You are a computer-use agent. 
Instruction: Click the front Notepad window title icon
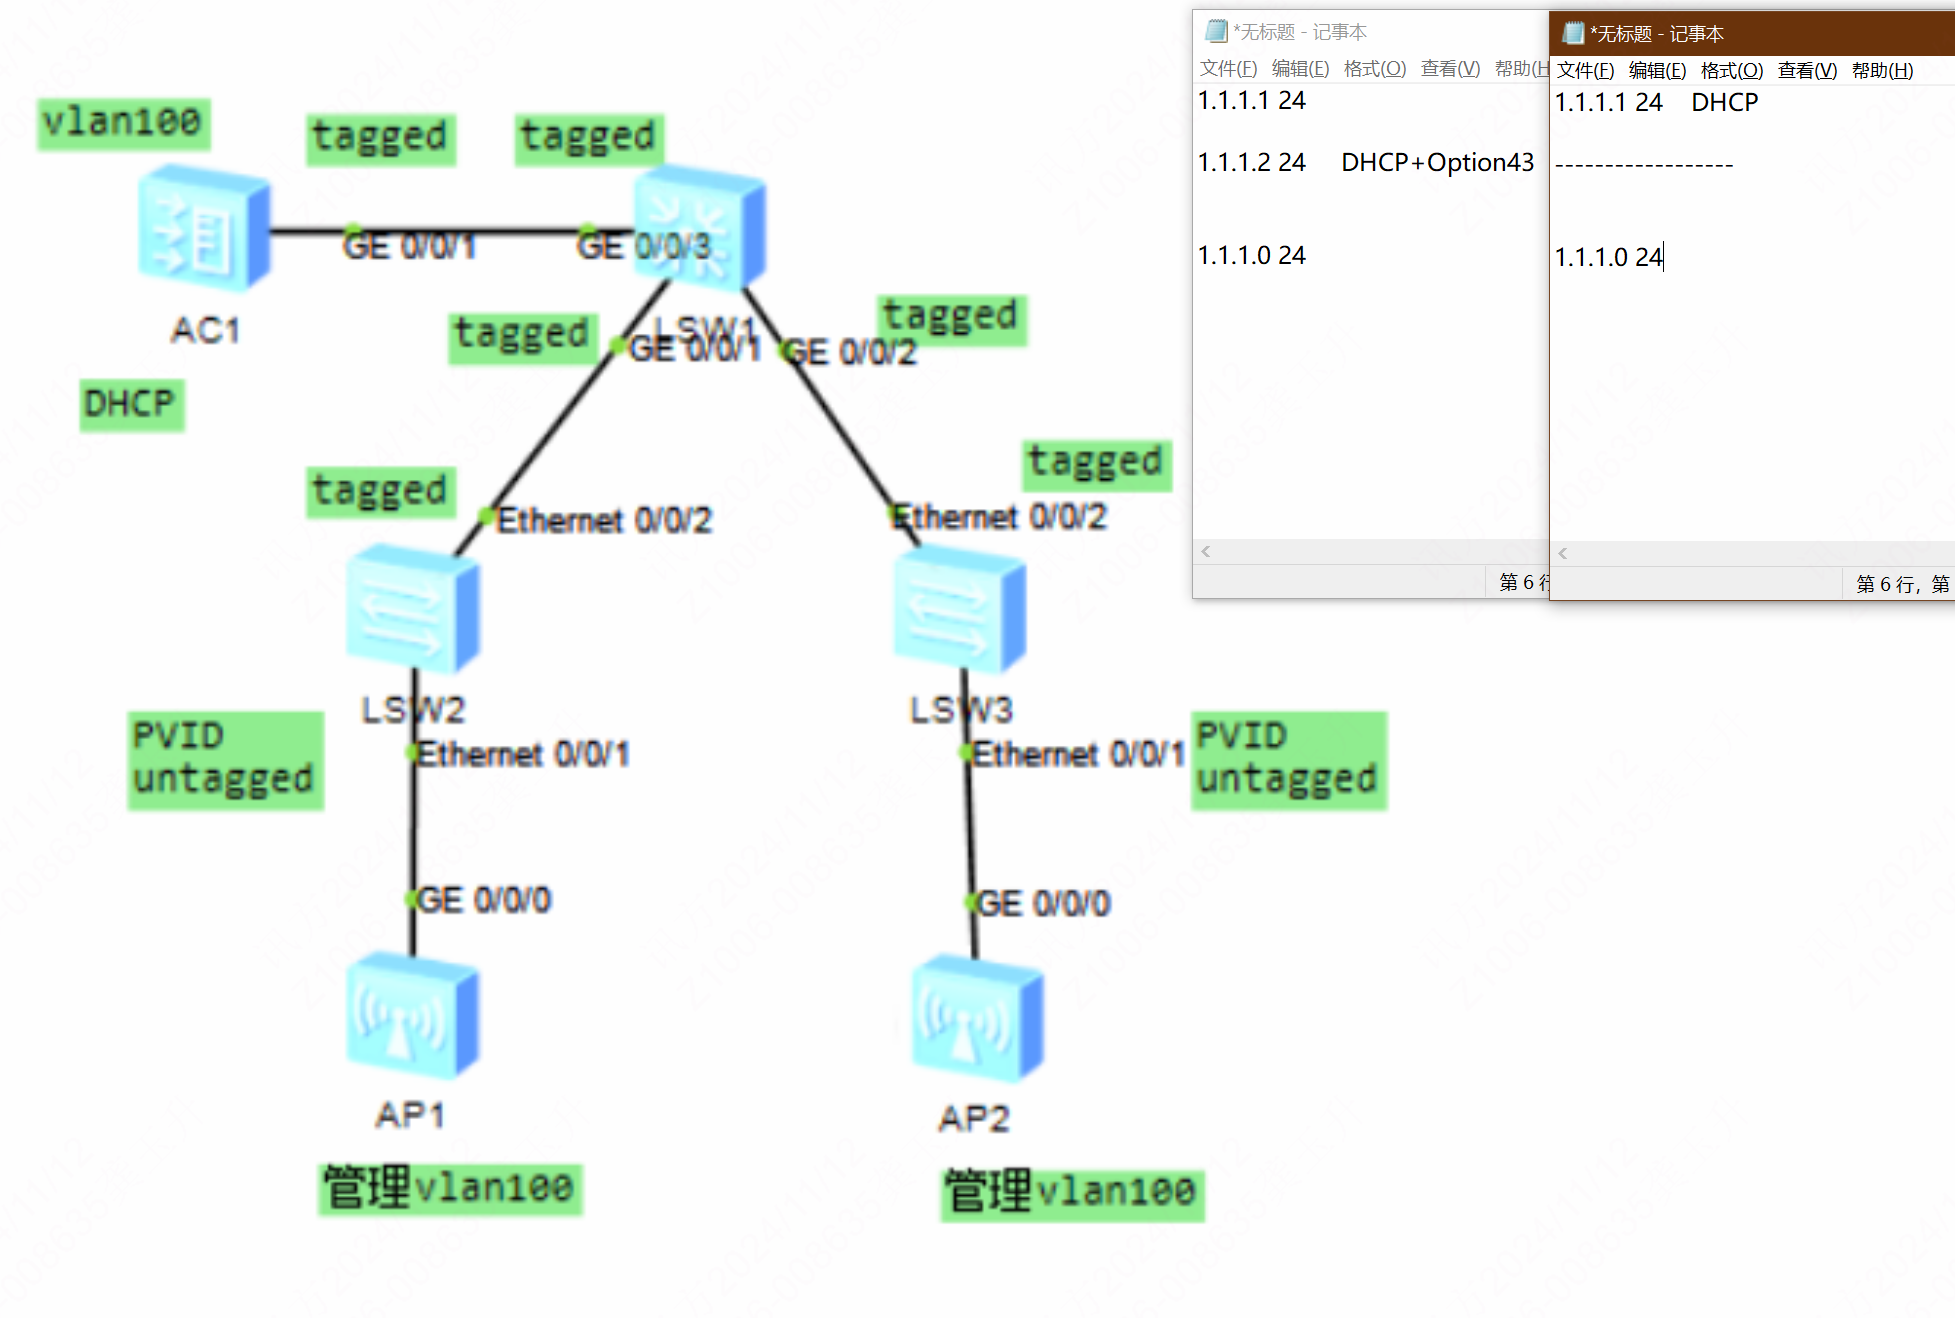tap(1573, 33)
